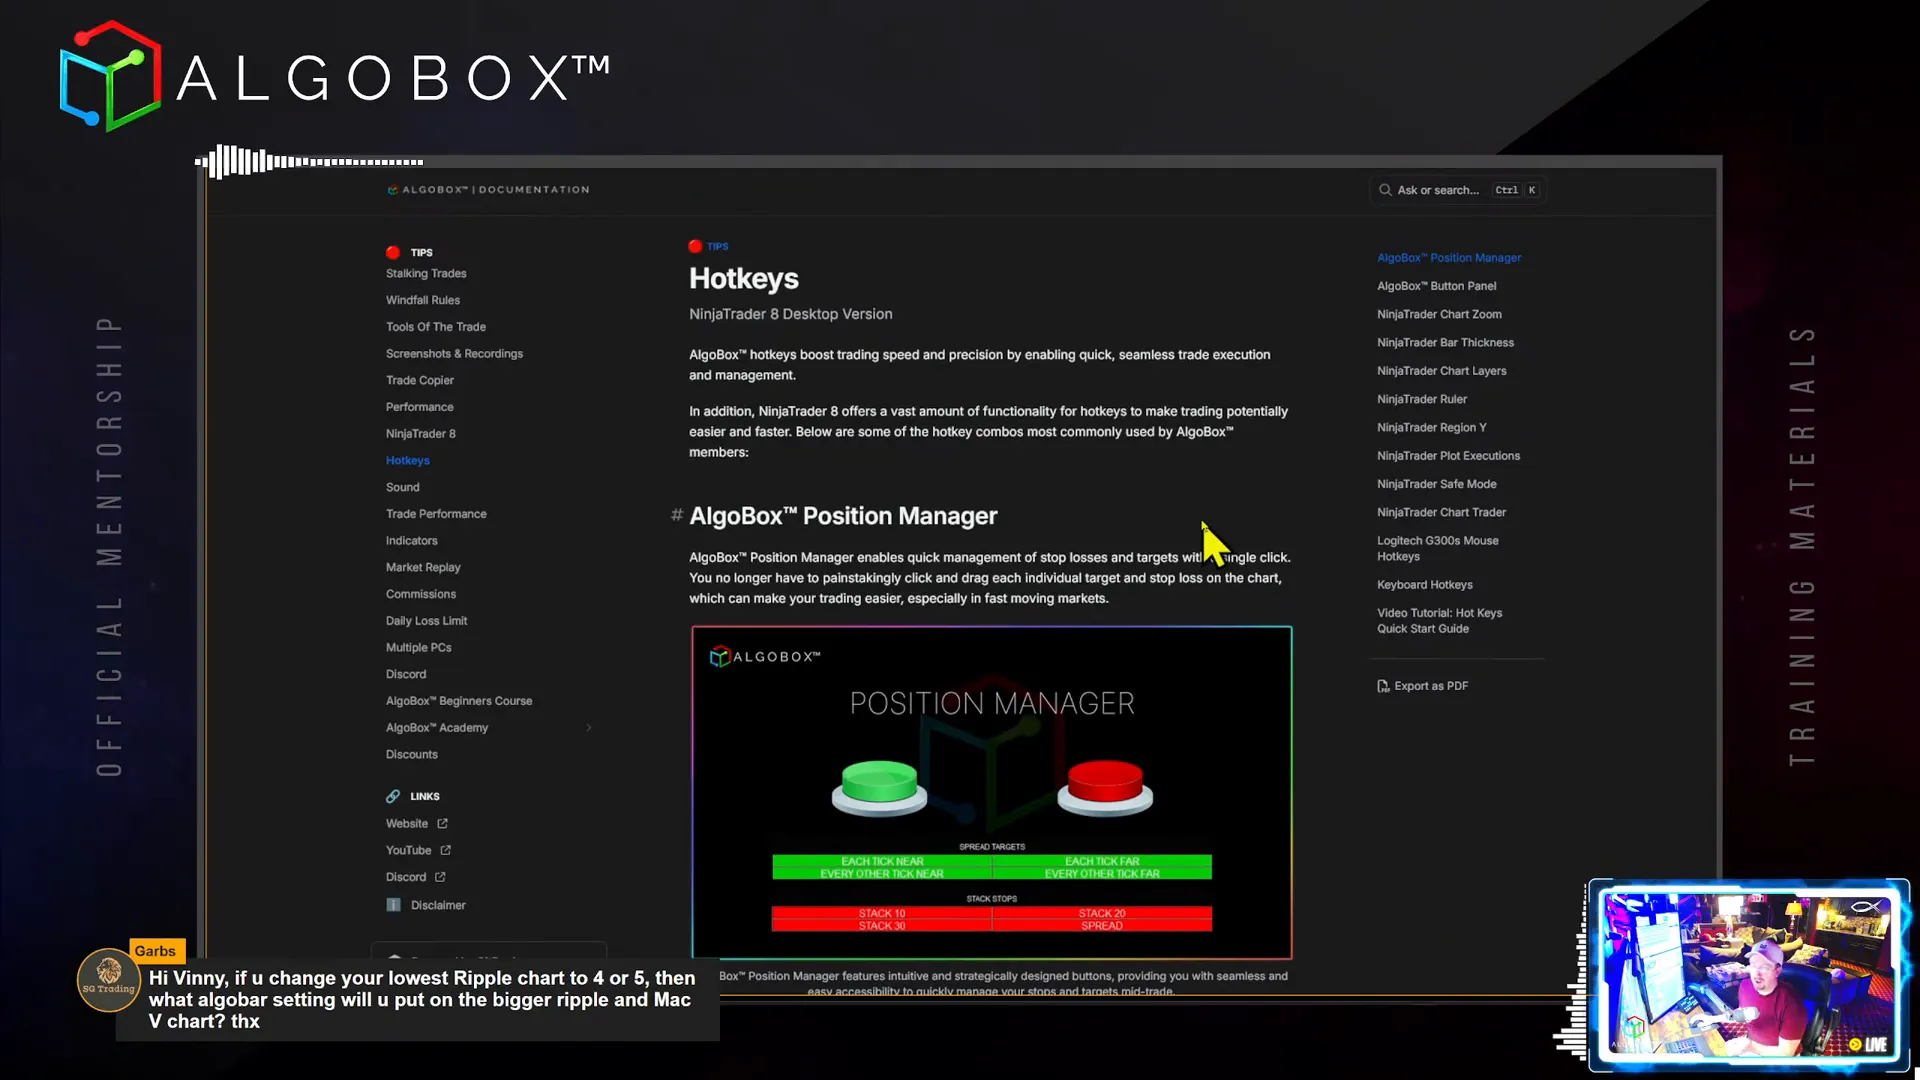
Task: Jump to AlgoBox Button Panel section
Action: [1437, 287]
